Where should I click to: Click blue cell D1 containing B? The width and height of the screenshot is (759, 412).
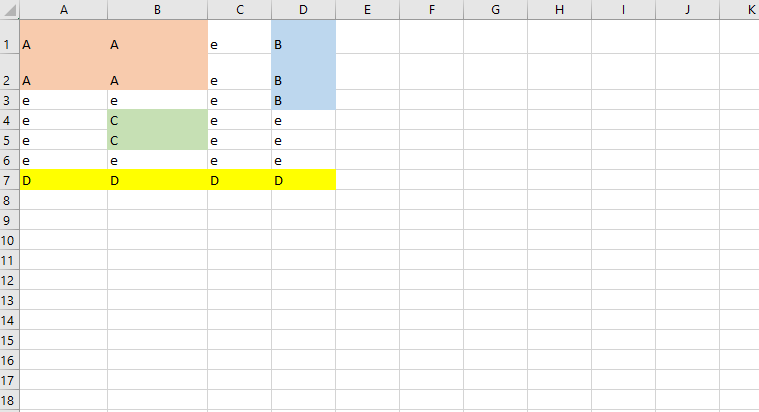[304, 37]
